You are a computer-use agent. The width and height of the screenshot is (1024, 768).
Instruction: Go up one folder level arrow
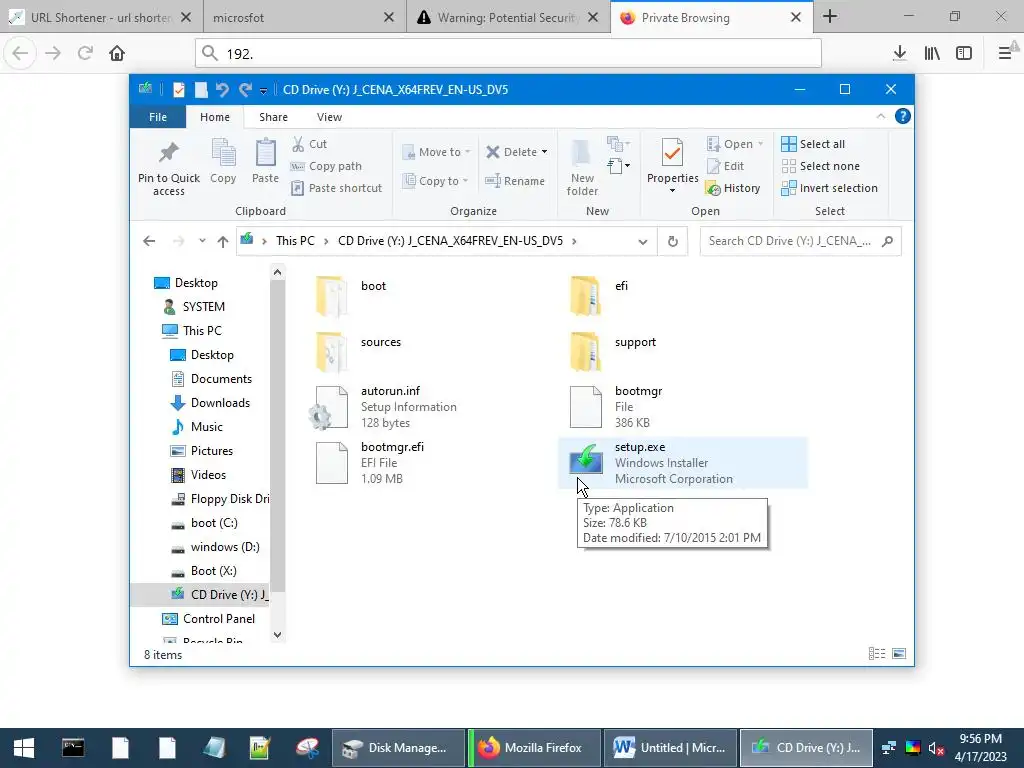click(x=223, y=242)
